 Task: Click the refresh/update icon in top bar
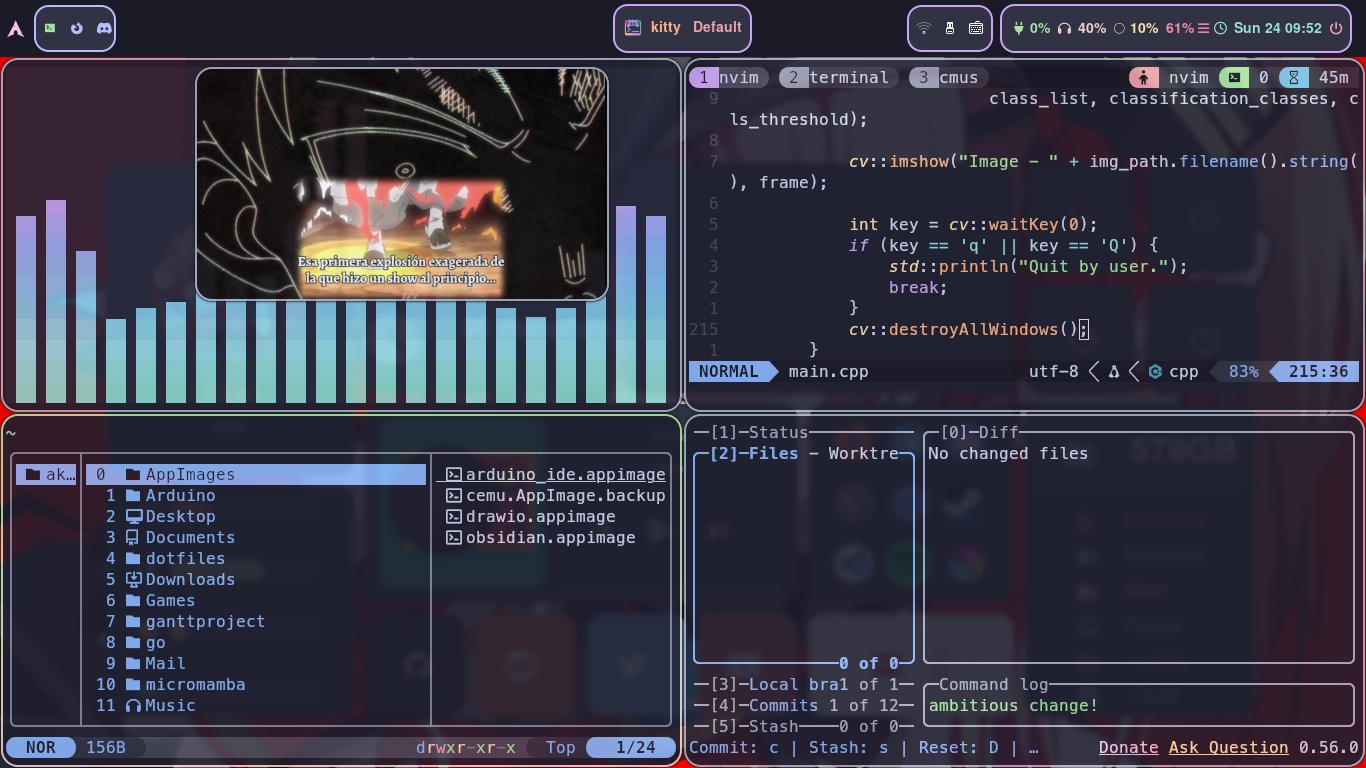77,28
